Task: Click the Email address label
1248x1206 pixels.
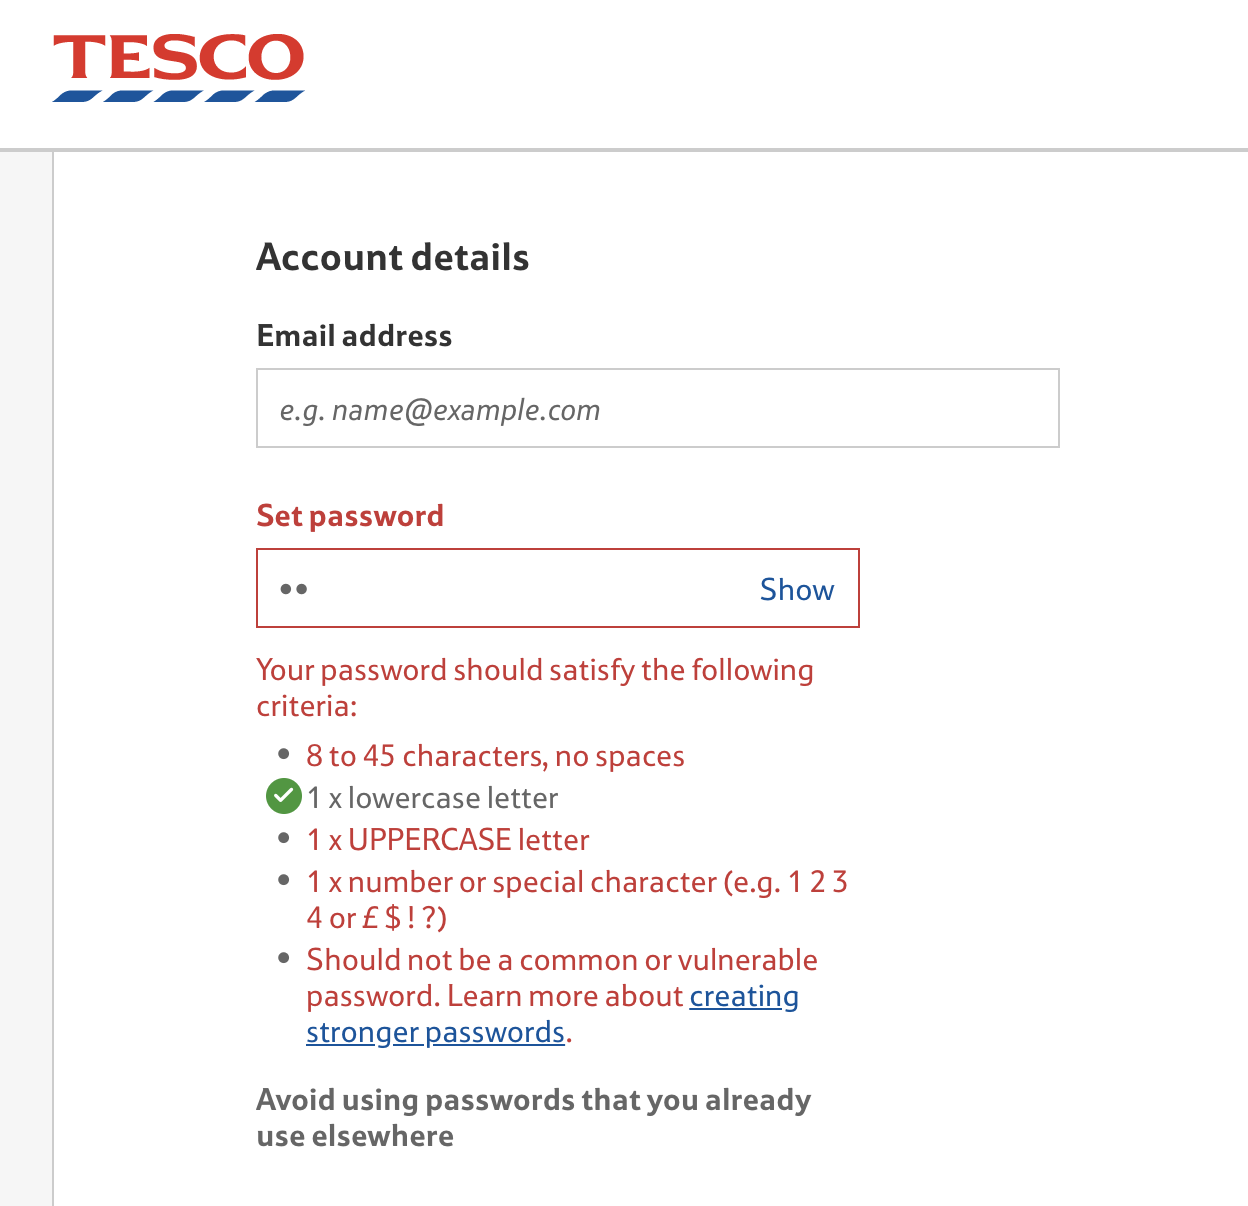Action: coord(354,336)
